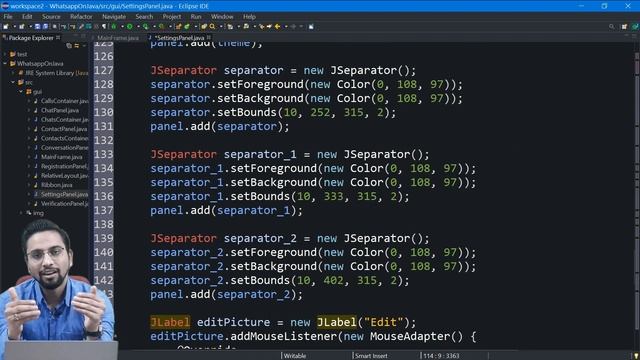
Task: Select ChatPanel.java in Package Explorer
Action: coord(60,110)
